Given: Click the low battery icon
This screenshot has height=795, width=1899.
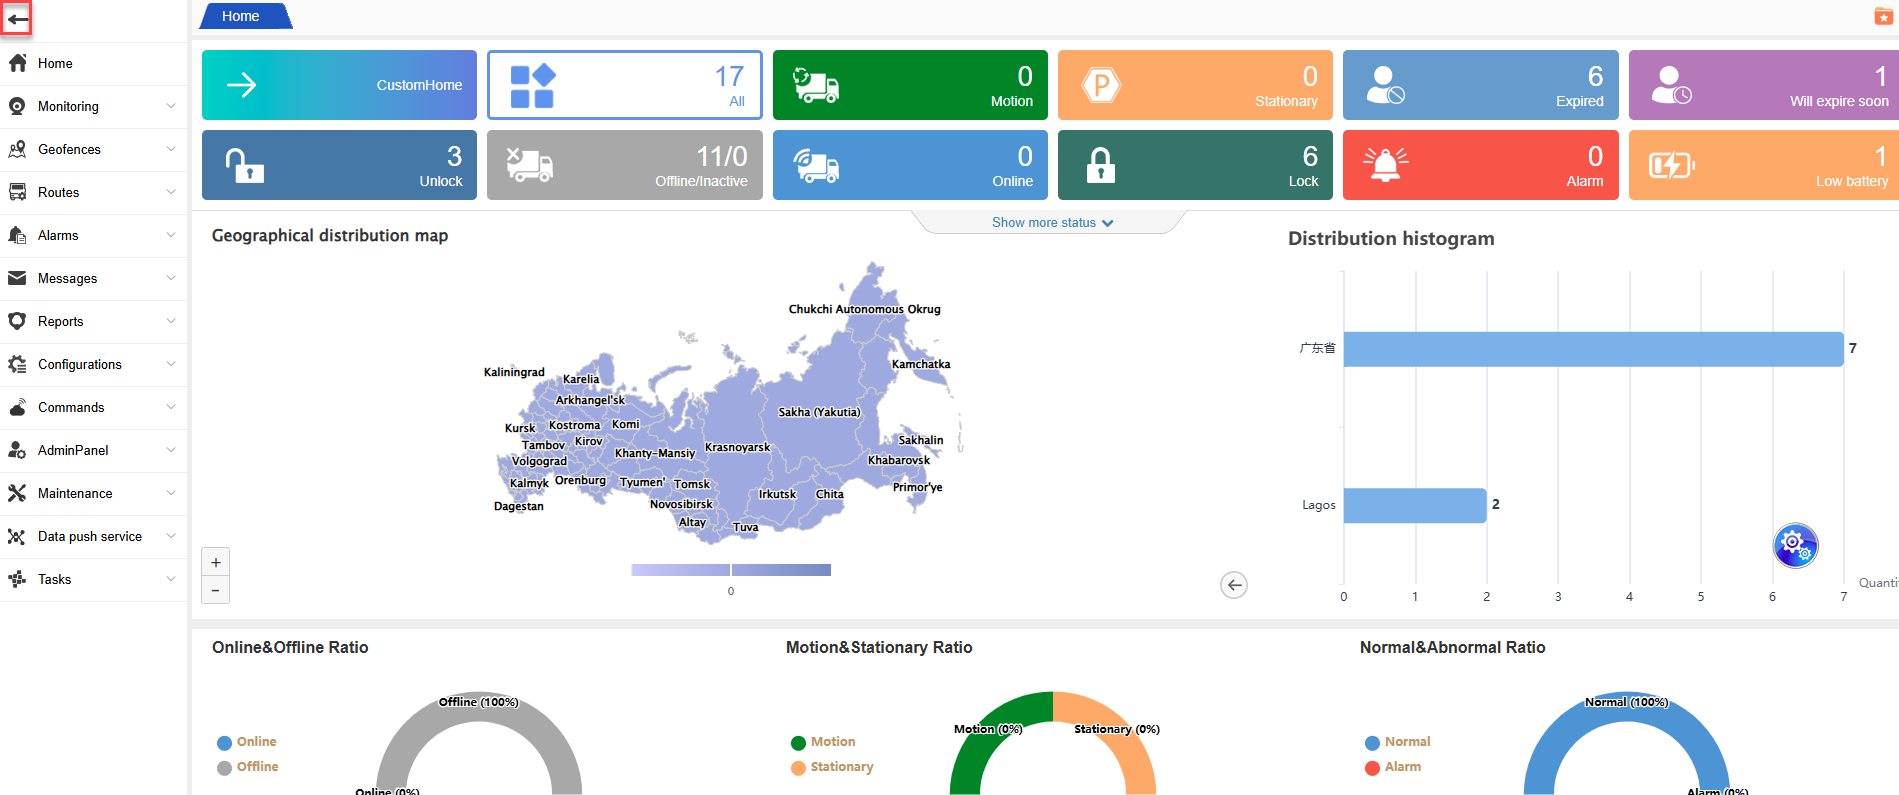Looking at the screenshot, I should tap(1671, 165).
